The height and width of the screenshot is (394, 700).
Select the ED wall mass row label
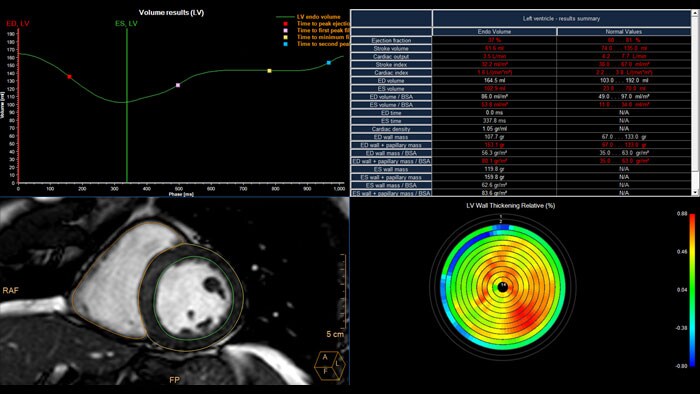(x=391, y=137)
